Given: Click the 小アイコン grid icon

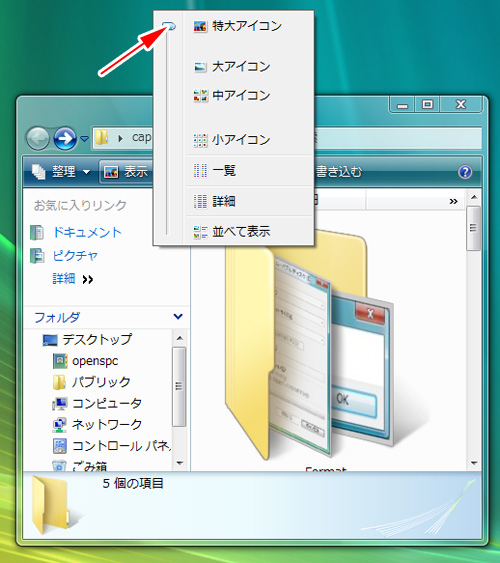Looking at the screenshot, I should coord(200,140).
